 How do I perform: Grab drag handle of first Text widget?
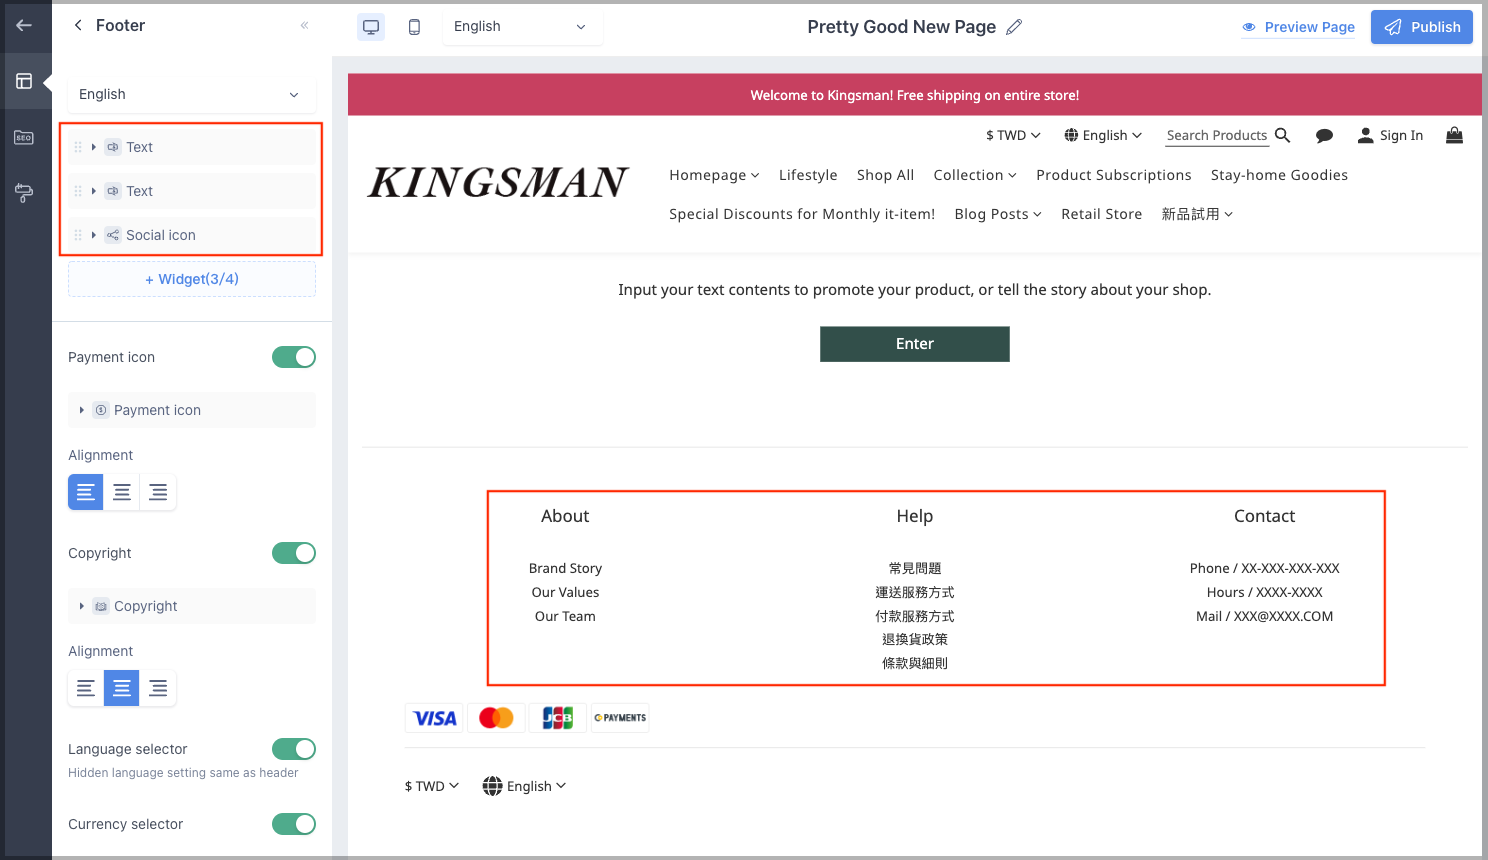click(78, 147)
